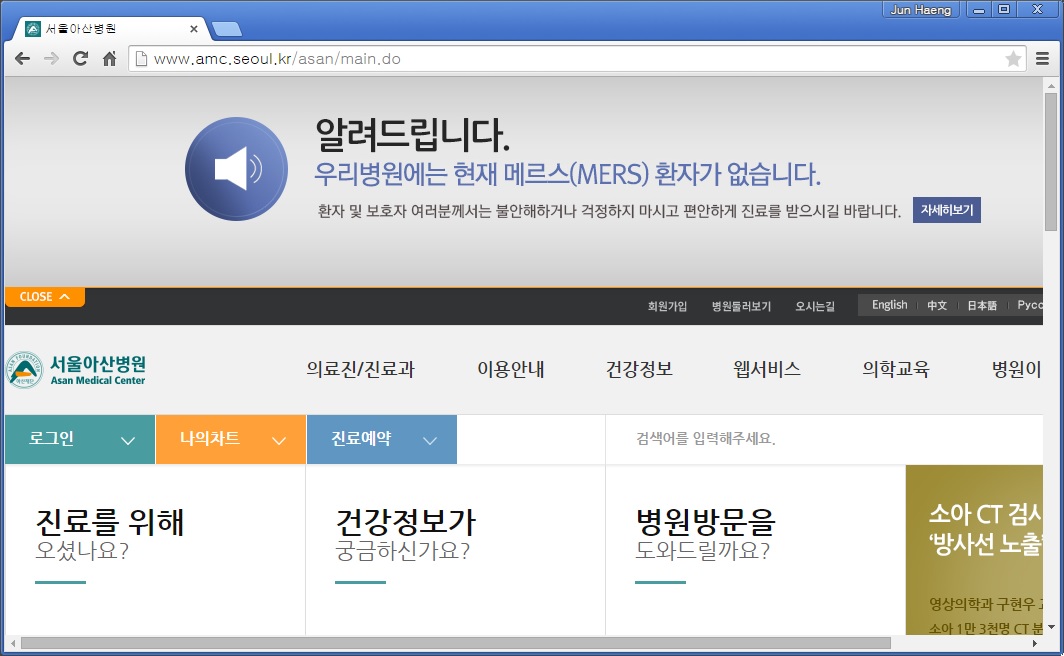Switch site language to 日本語
Image resolution: width=1064 pixels, height=656 pixels.
pos(982,305)
